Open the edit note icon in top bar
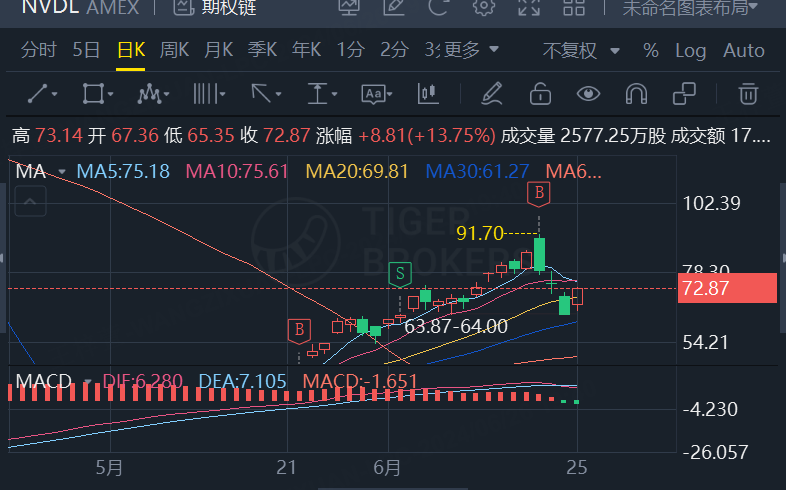This screenshot has height=490, width=786. 394,7
